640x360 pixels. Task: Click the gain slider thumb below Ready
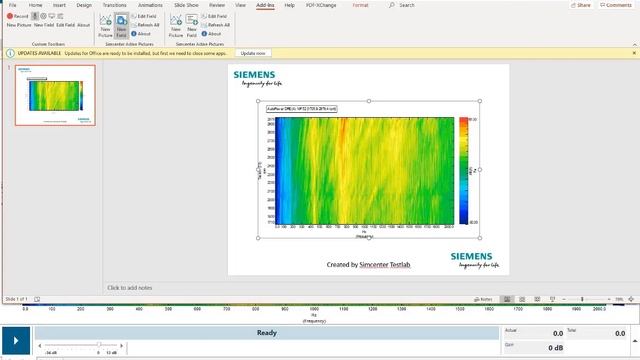tap(99, 345)
